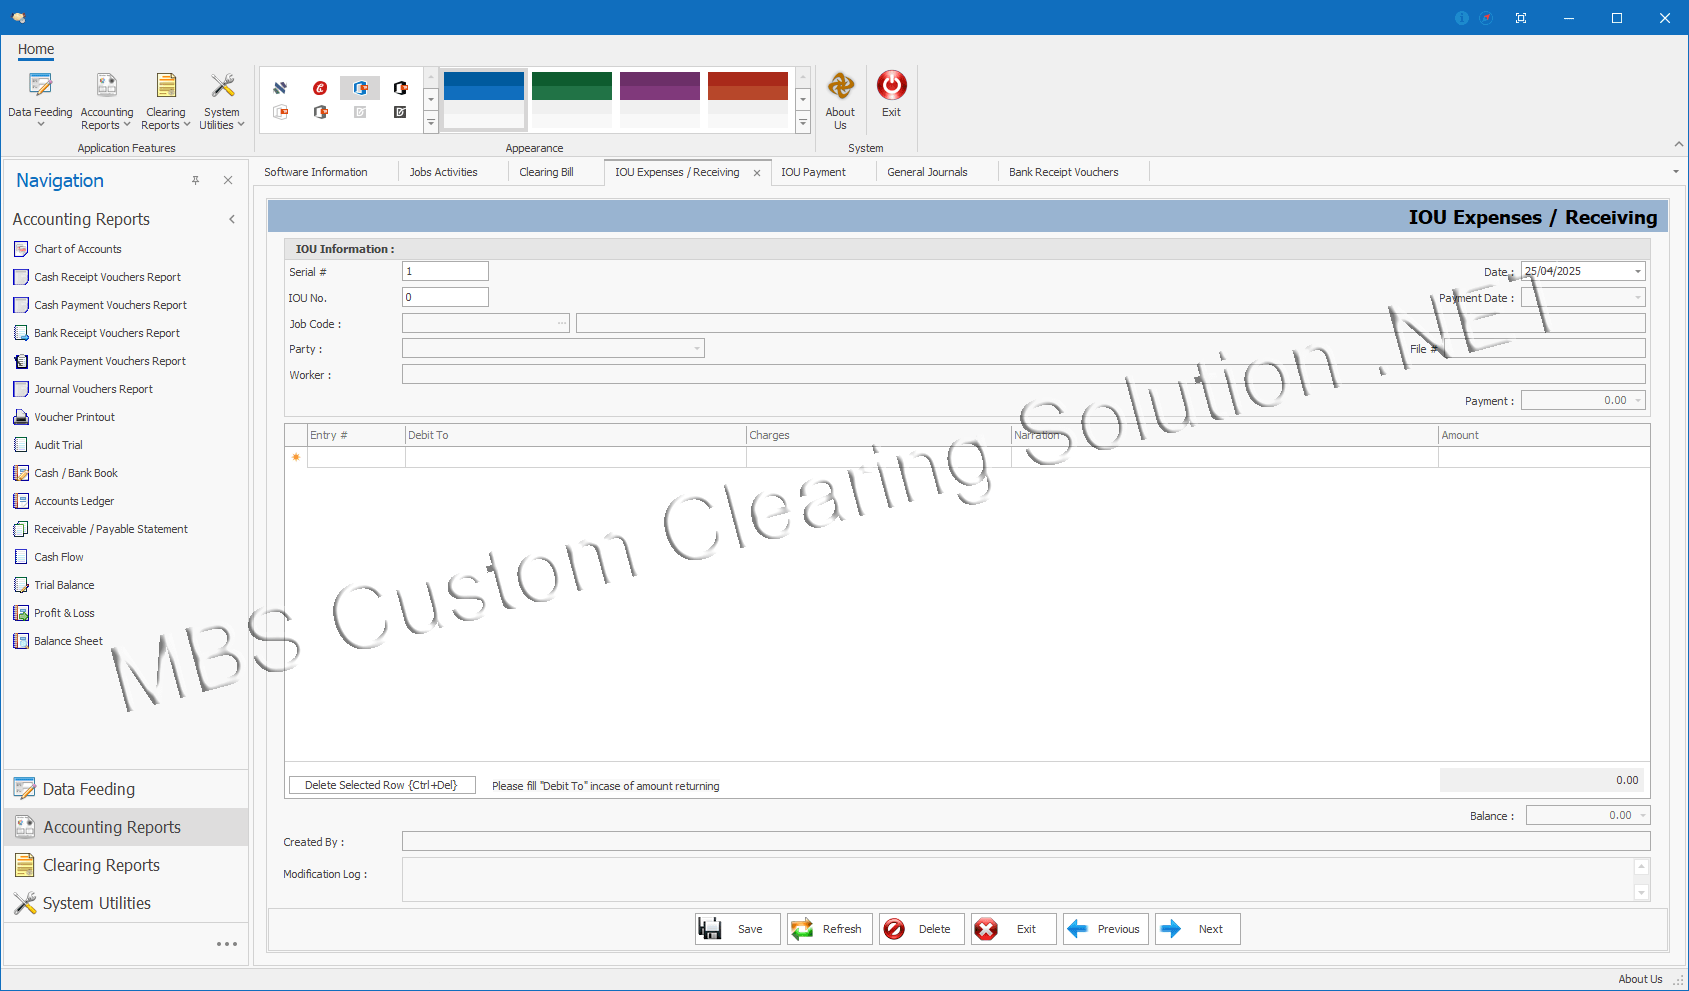Close the Navigation panel
Image resolution: width=1689 pixels, height=991 pixels.
pyautogui.click(x=228, y=180)
